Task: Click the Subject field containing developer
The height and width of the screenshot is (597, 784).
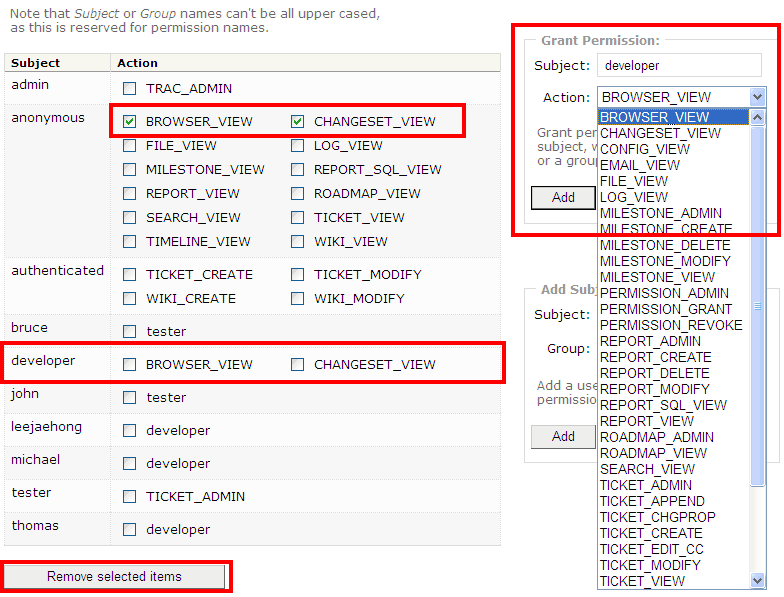Action: pyautogui.click(x=679, y=66)
